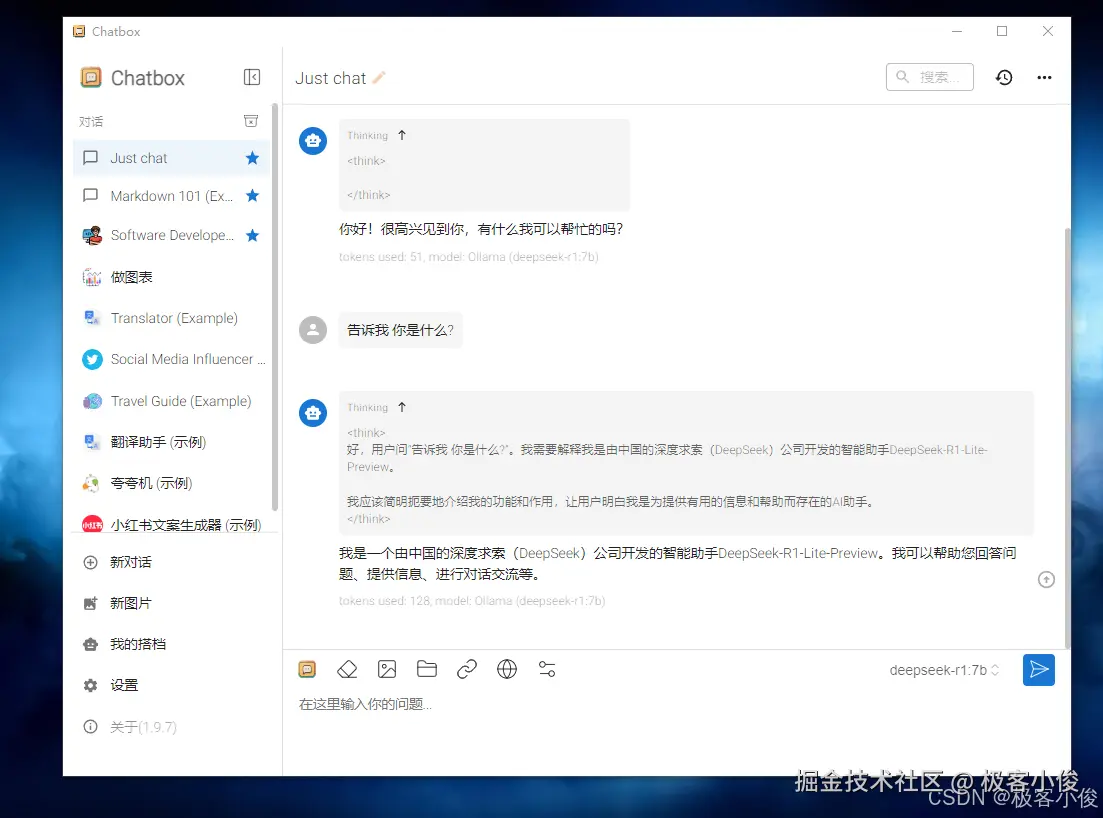
Task: Send message with the blue send button
Action: coord(1038,670)
